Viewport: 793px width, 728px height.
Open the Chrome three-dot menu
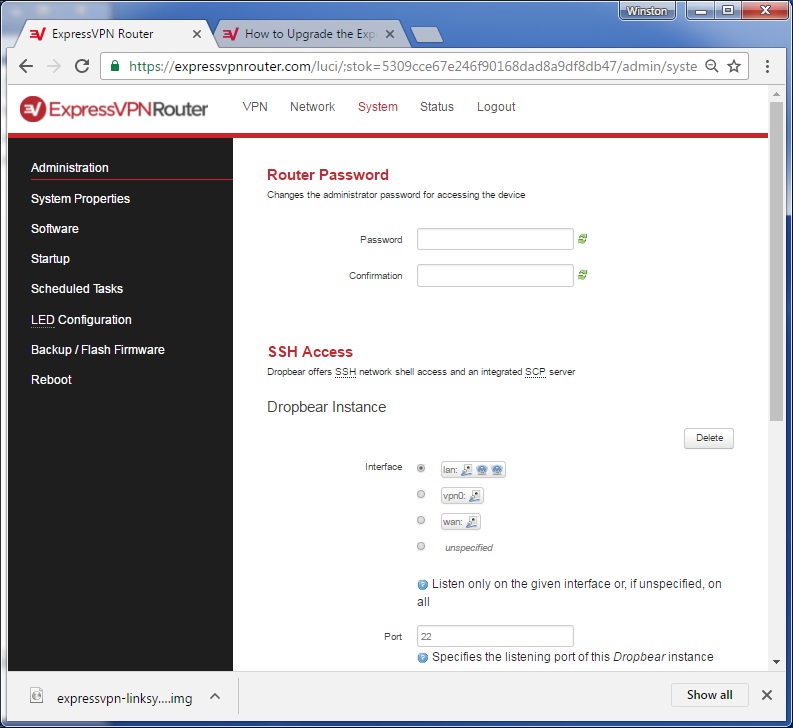pyautogui.click(x=767, y=67)
